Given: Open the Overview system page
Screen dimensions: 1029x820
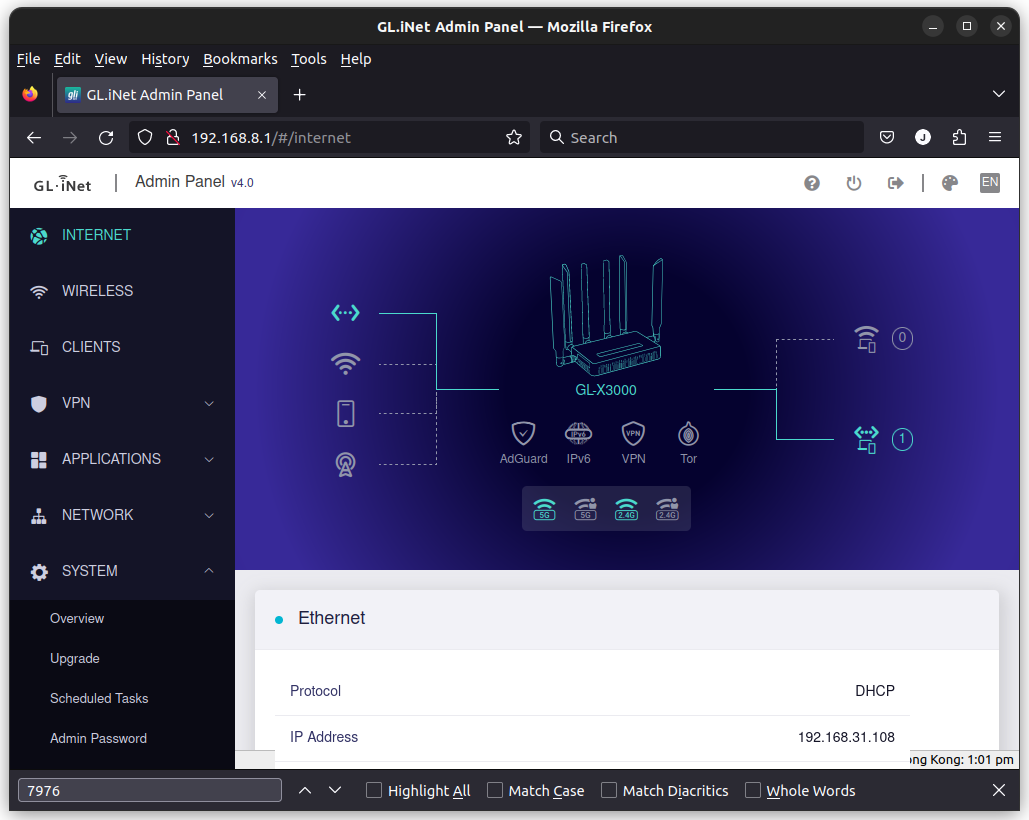Looking at the screenshot, I should [77, 619].
